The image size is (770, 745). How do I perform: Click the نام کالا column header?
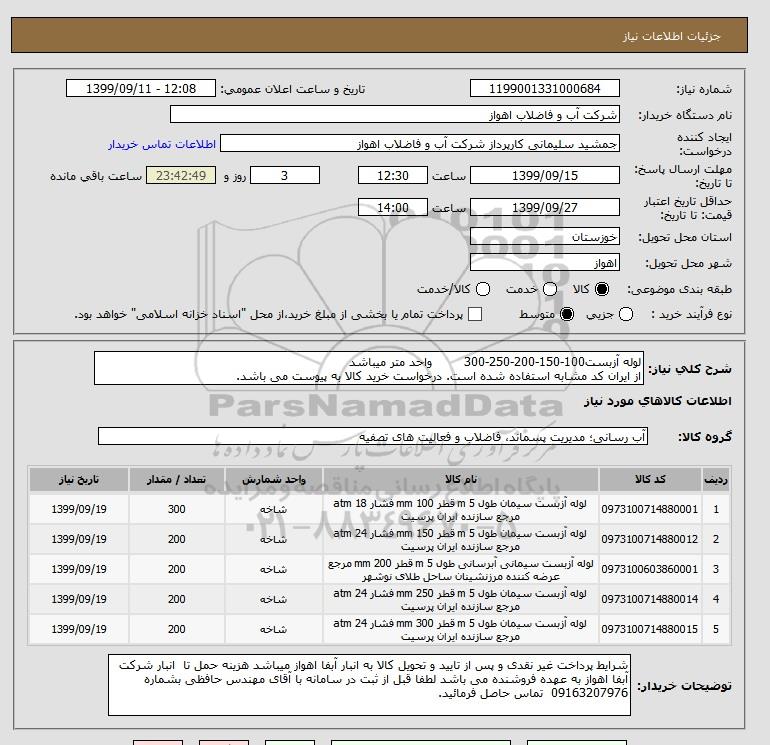pos(461,479)
